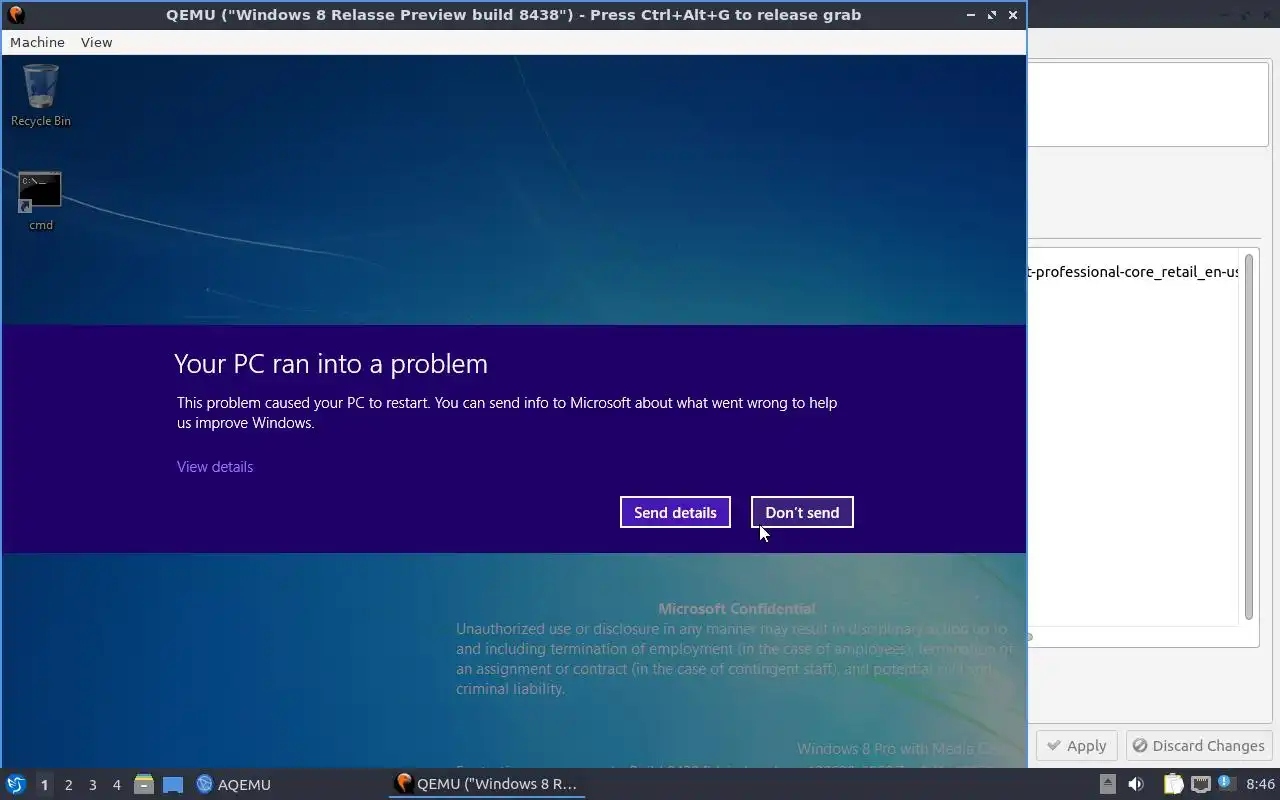Open the Lubuntu start menu icon

15,784
